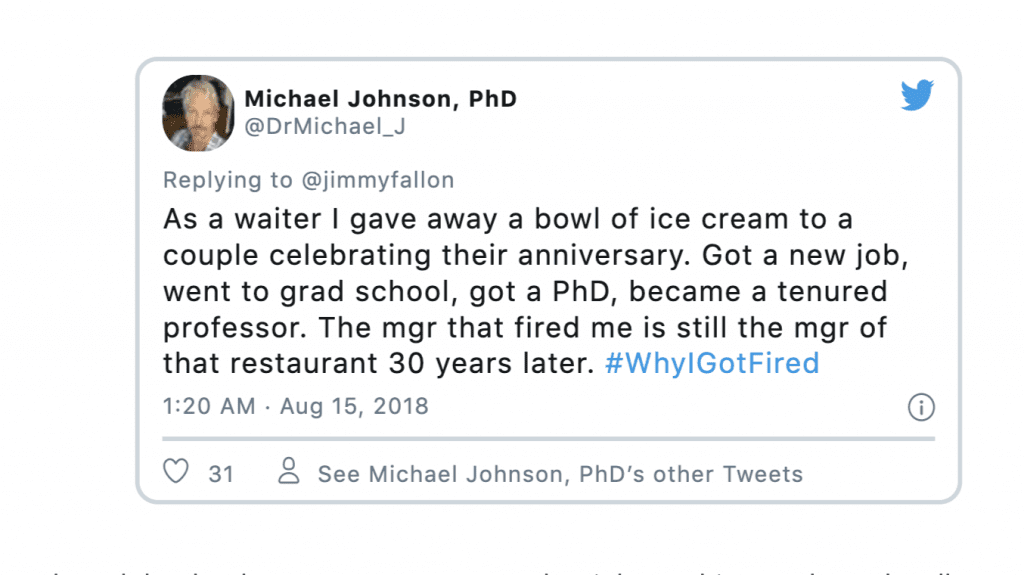Open Michael Johnson's profile avatar
Viewport: 1024px width, 575px height.
tap(199, 113)
